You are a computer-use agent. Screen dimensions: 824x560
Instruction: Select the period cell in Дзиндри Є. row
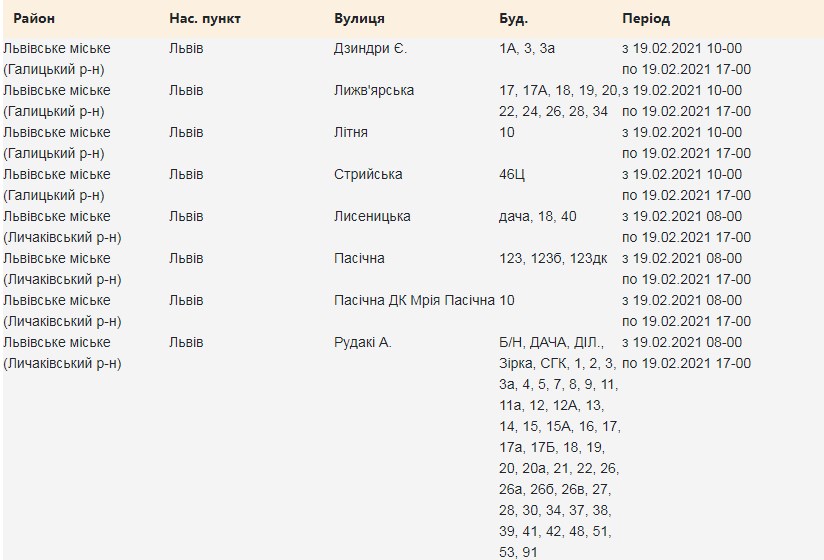tap(686, 58)
